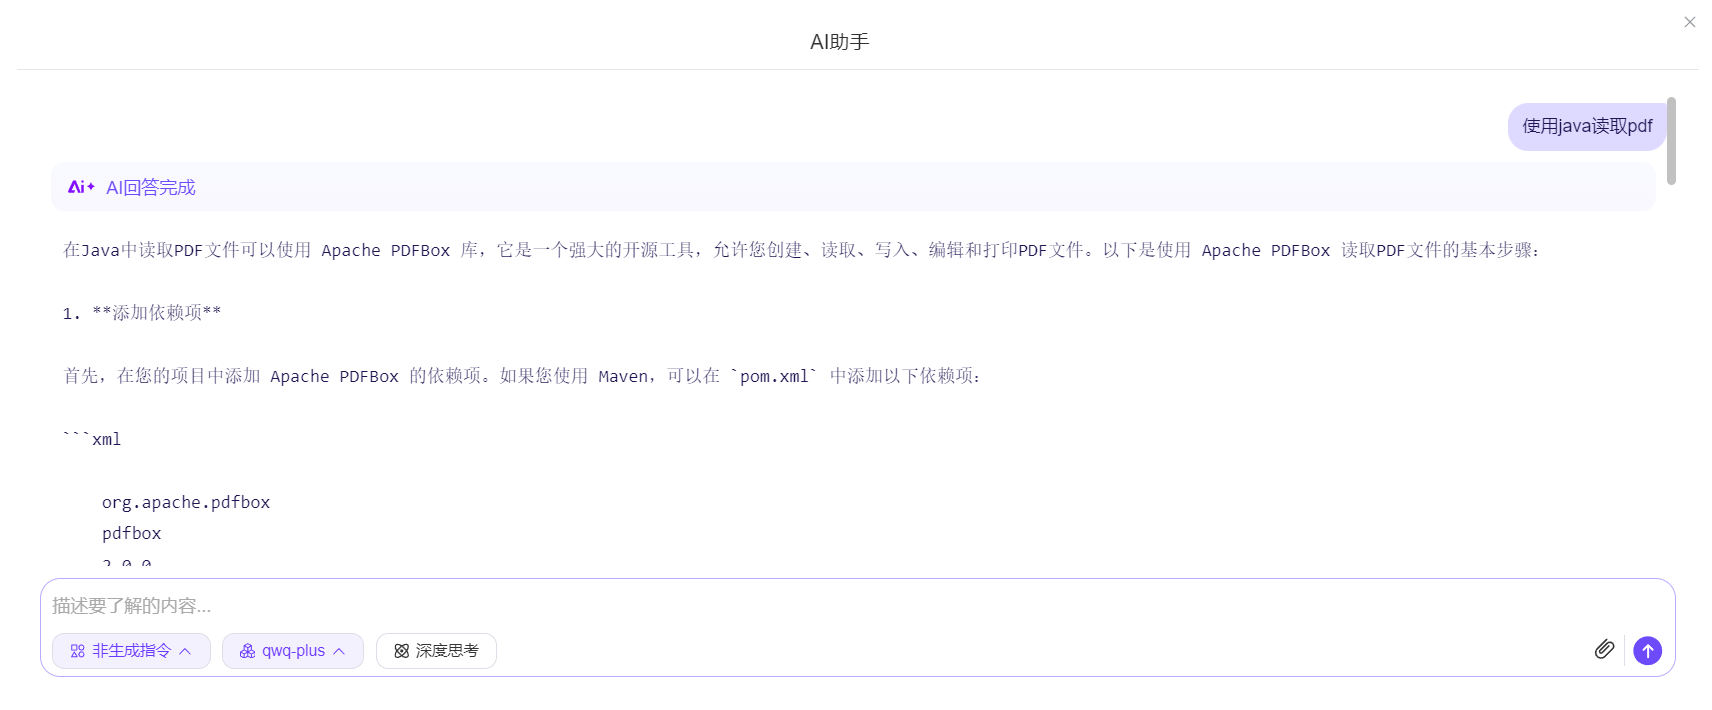
Task: Click the 添加依赖项 step heading
Action: tap(156, 313)
